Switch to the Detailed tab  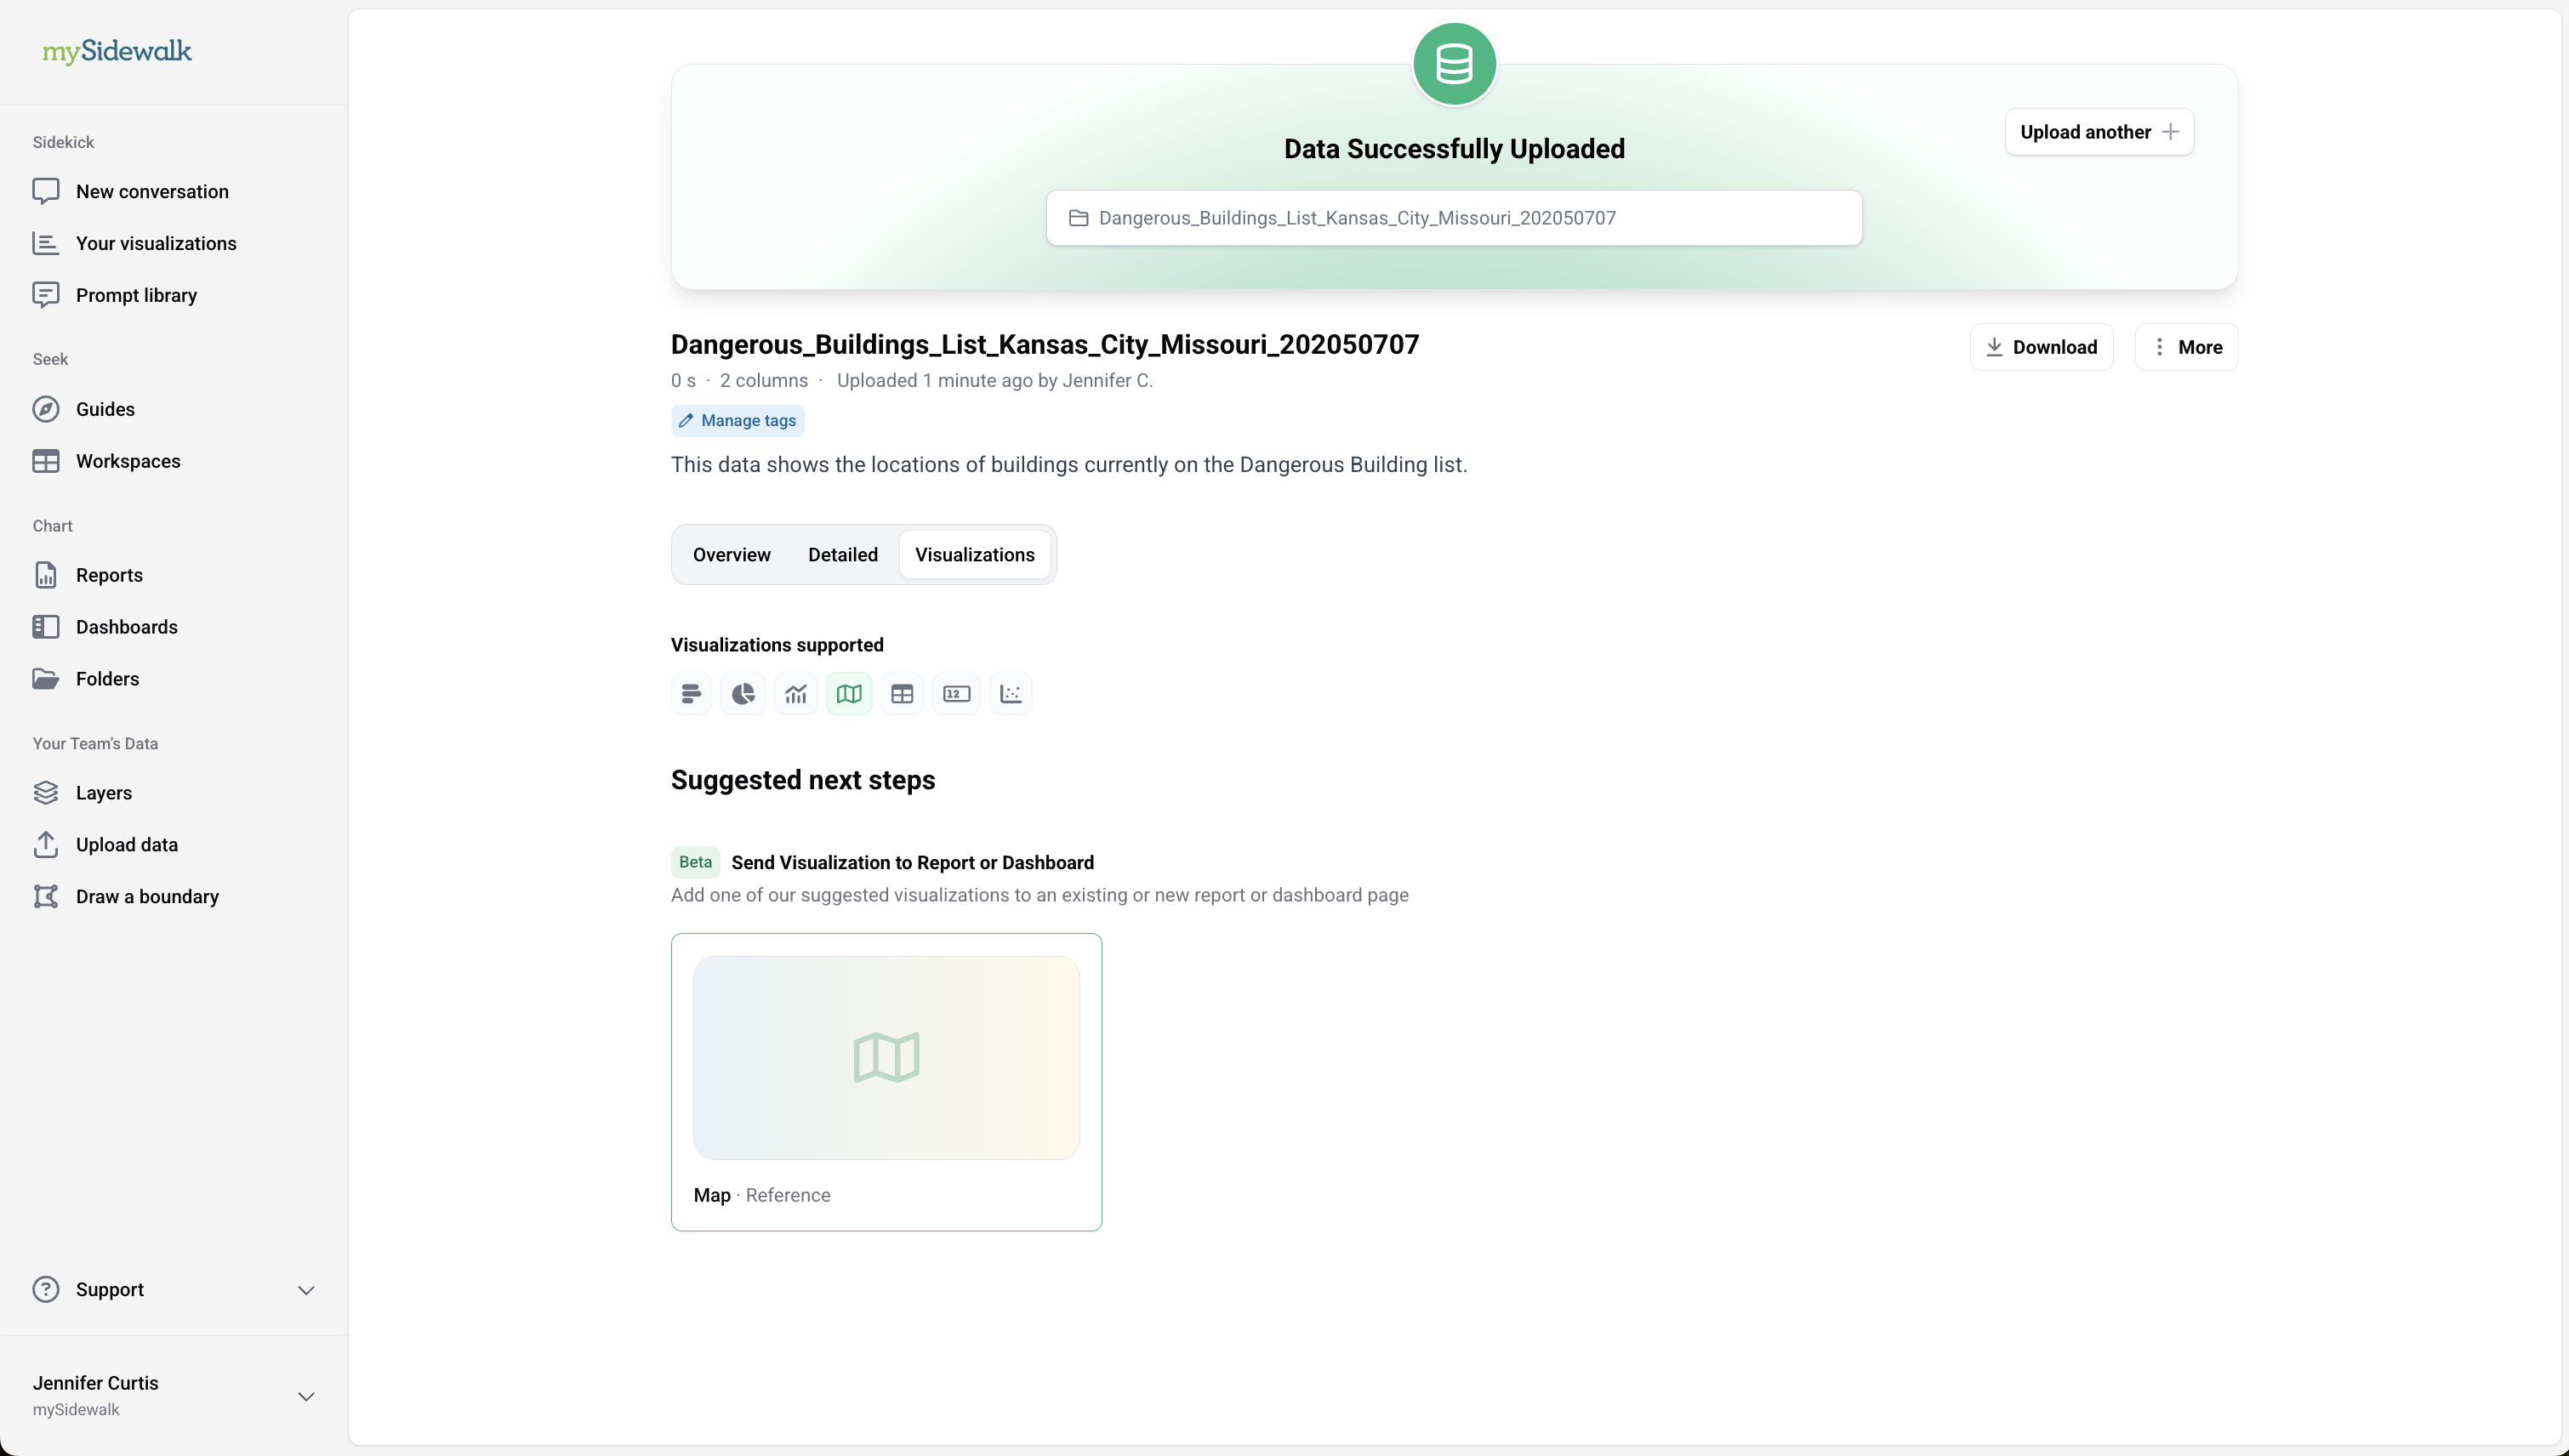(x=842, y=555)
